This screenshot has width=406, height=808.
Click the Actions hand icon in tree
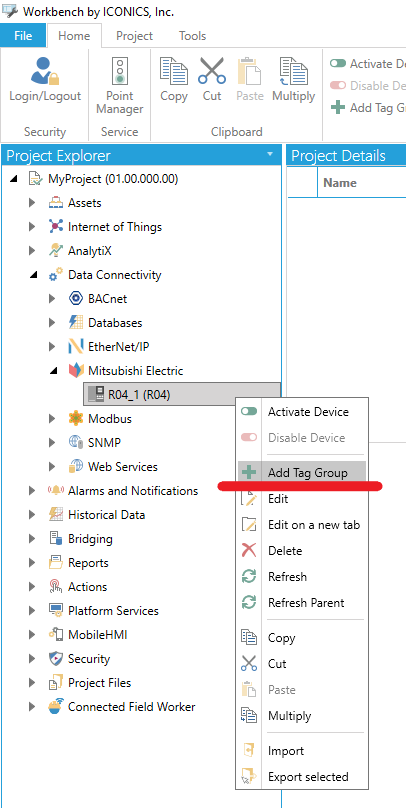pyautogui.click(x=56, y=586)
